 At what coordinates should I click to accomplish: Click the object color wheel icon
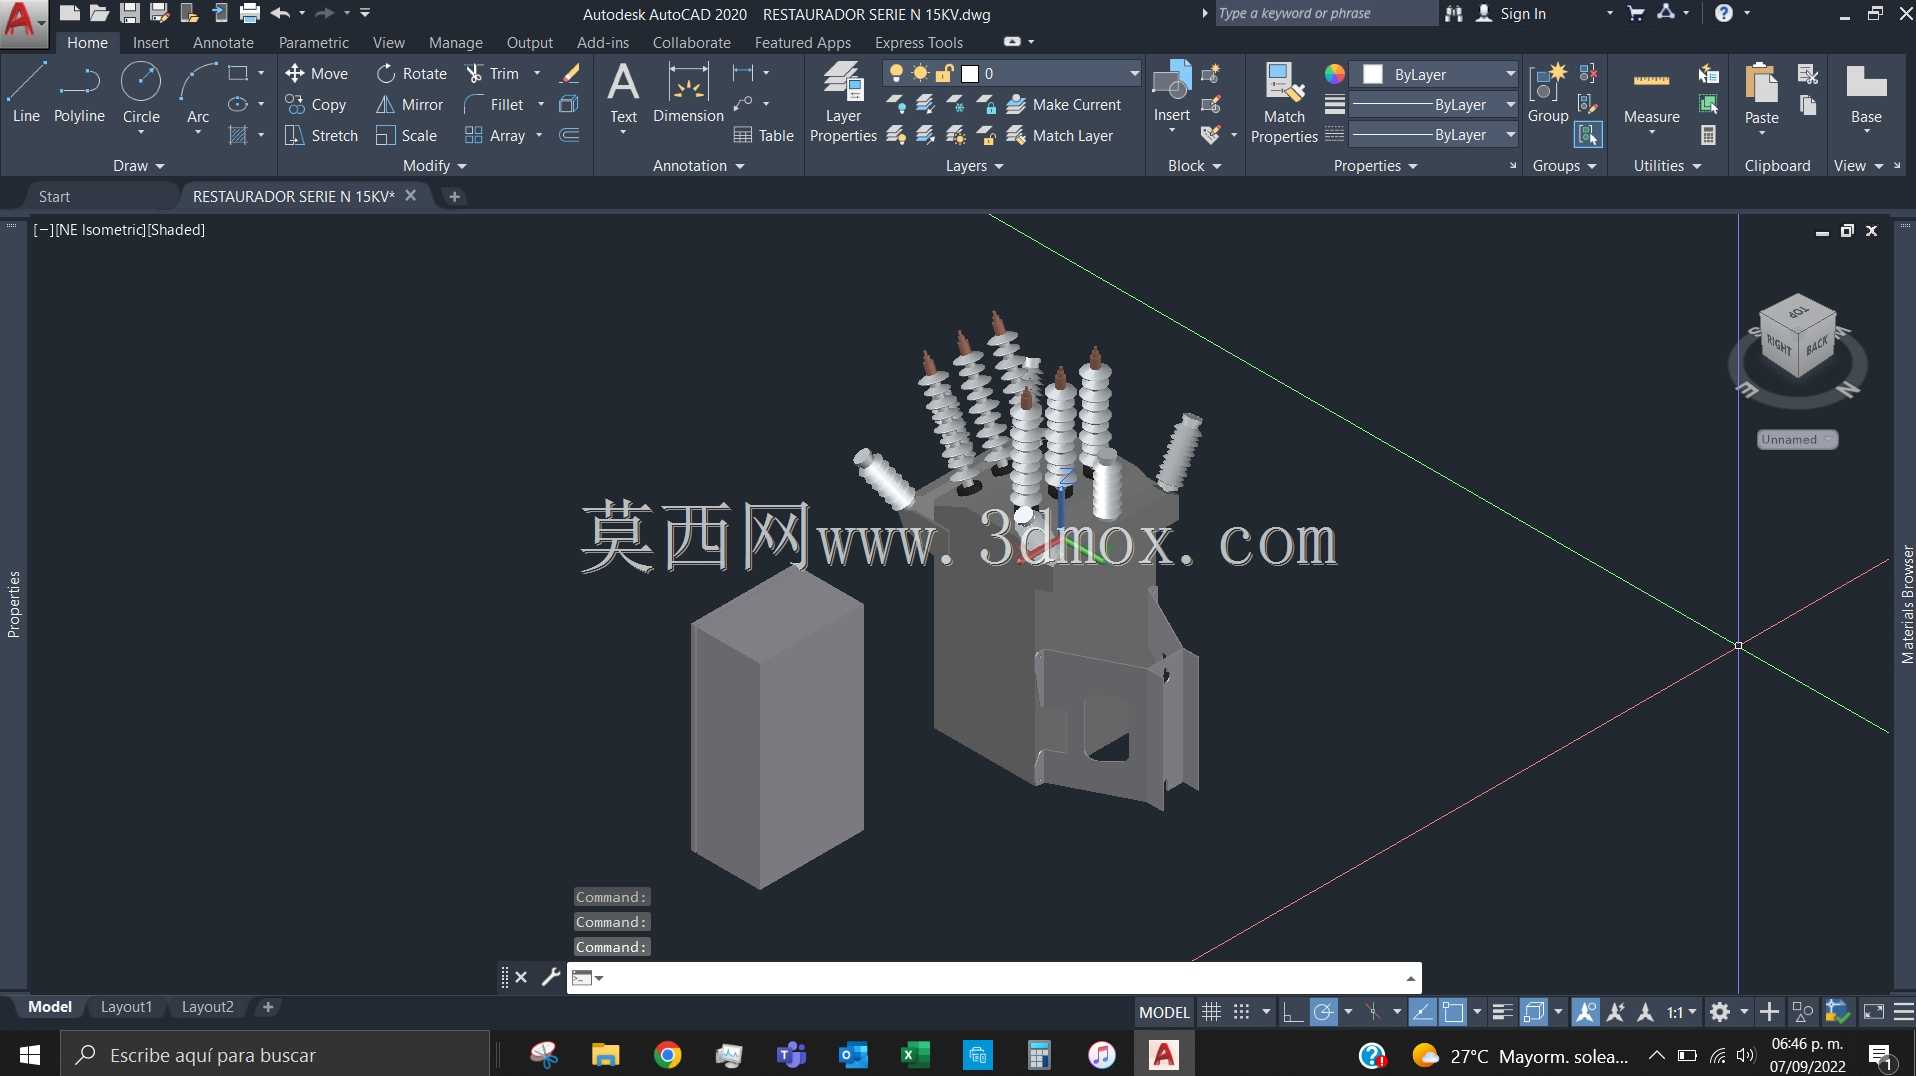coord(1334,74)
